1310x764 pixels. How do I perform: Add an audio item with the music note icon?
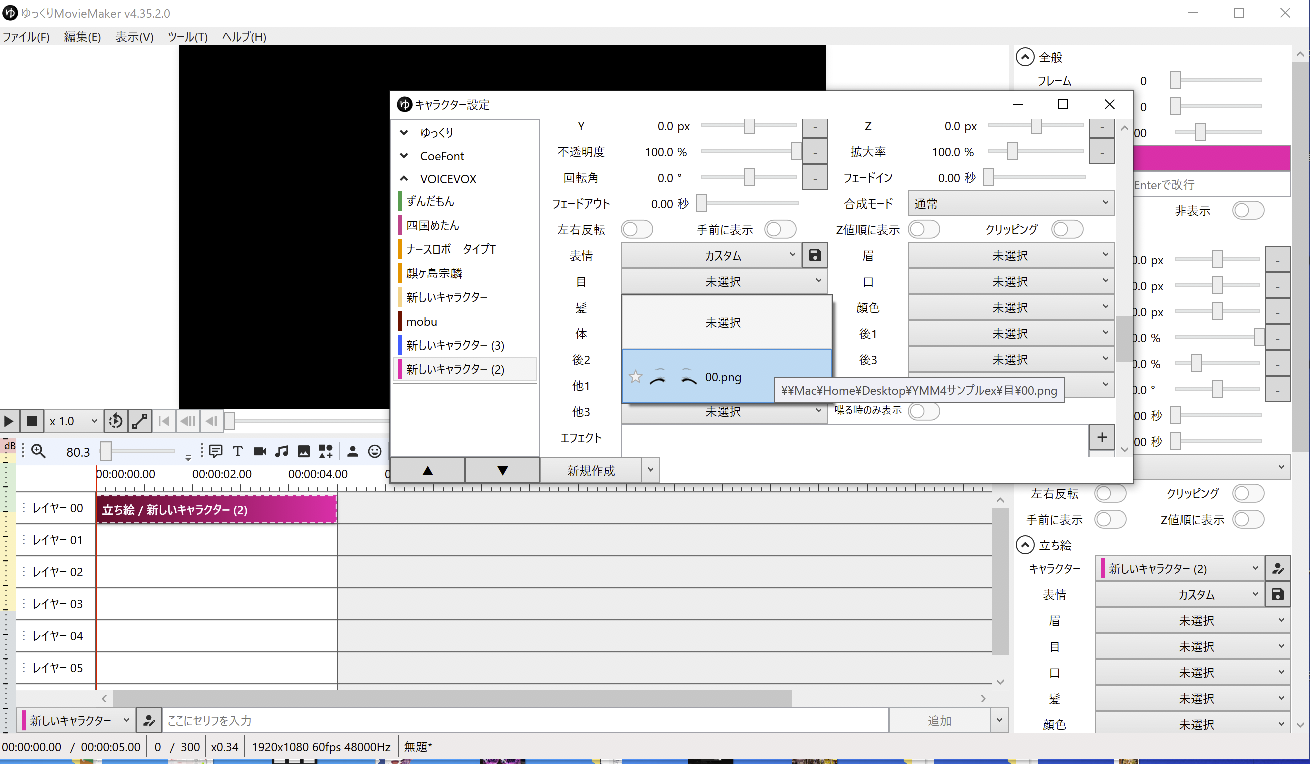click(x=282, y=451)
